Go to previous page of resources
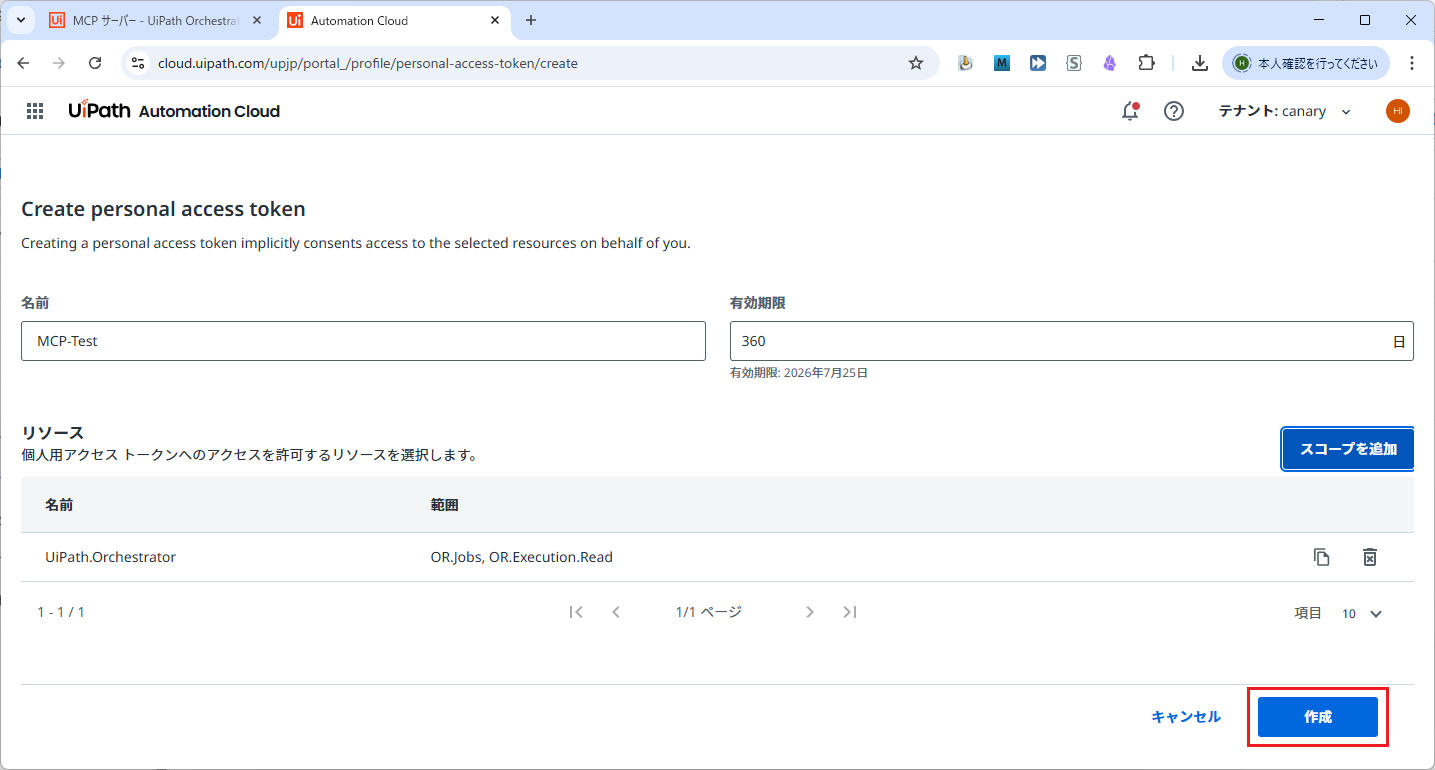 pyautogui.click(x=616, y=612)
